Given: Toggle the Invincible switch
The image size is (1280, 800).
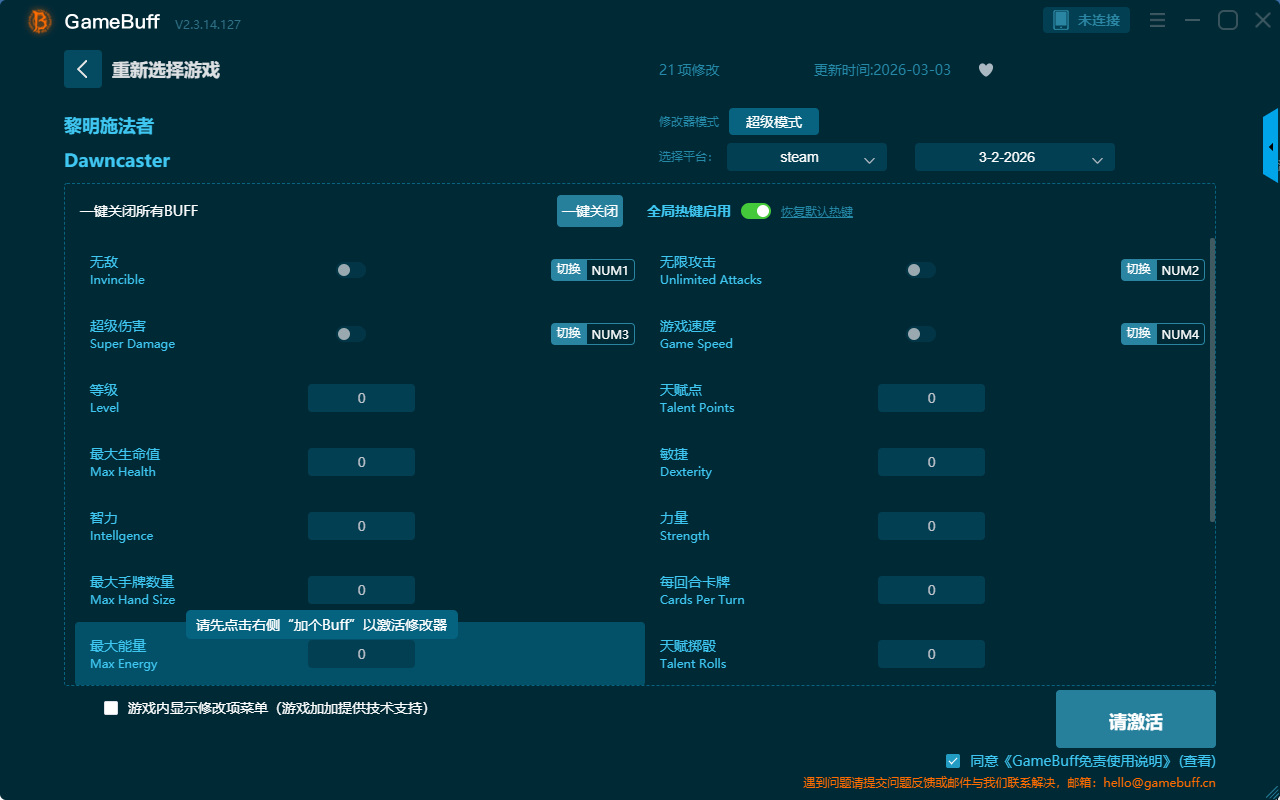Looking at the screenshot, I should 351,270.
